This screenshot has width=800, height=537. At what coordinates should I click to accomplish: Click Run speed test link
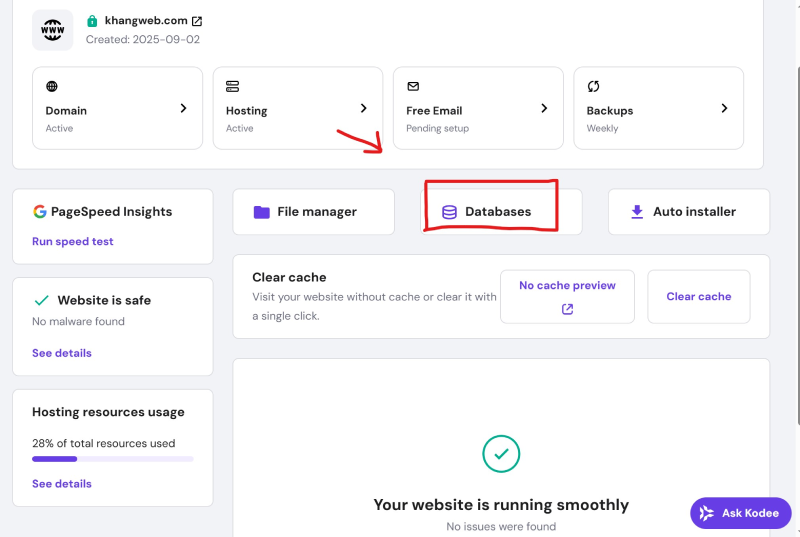pyautogui.click(x=73, y=241)
